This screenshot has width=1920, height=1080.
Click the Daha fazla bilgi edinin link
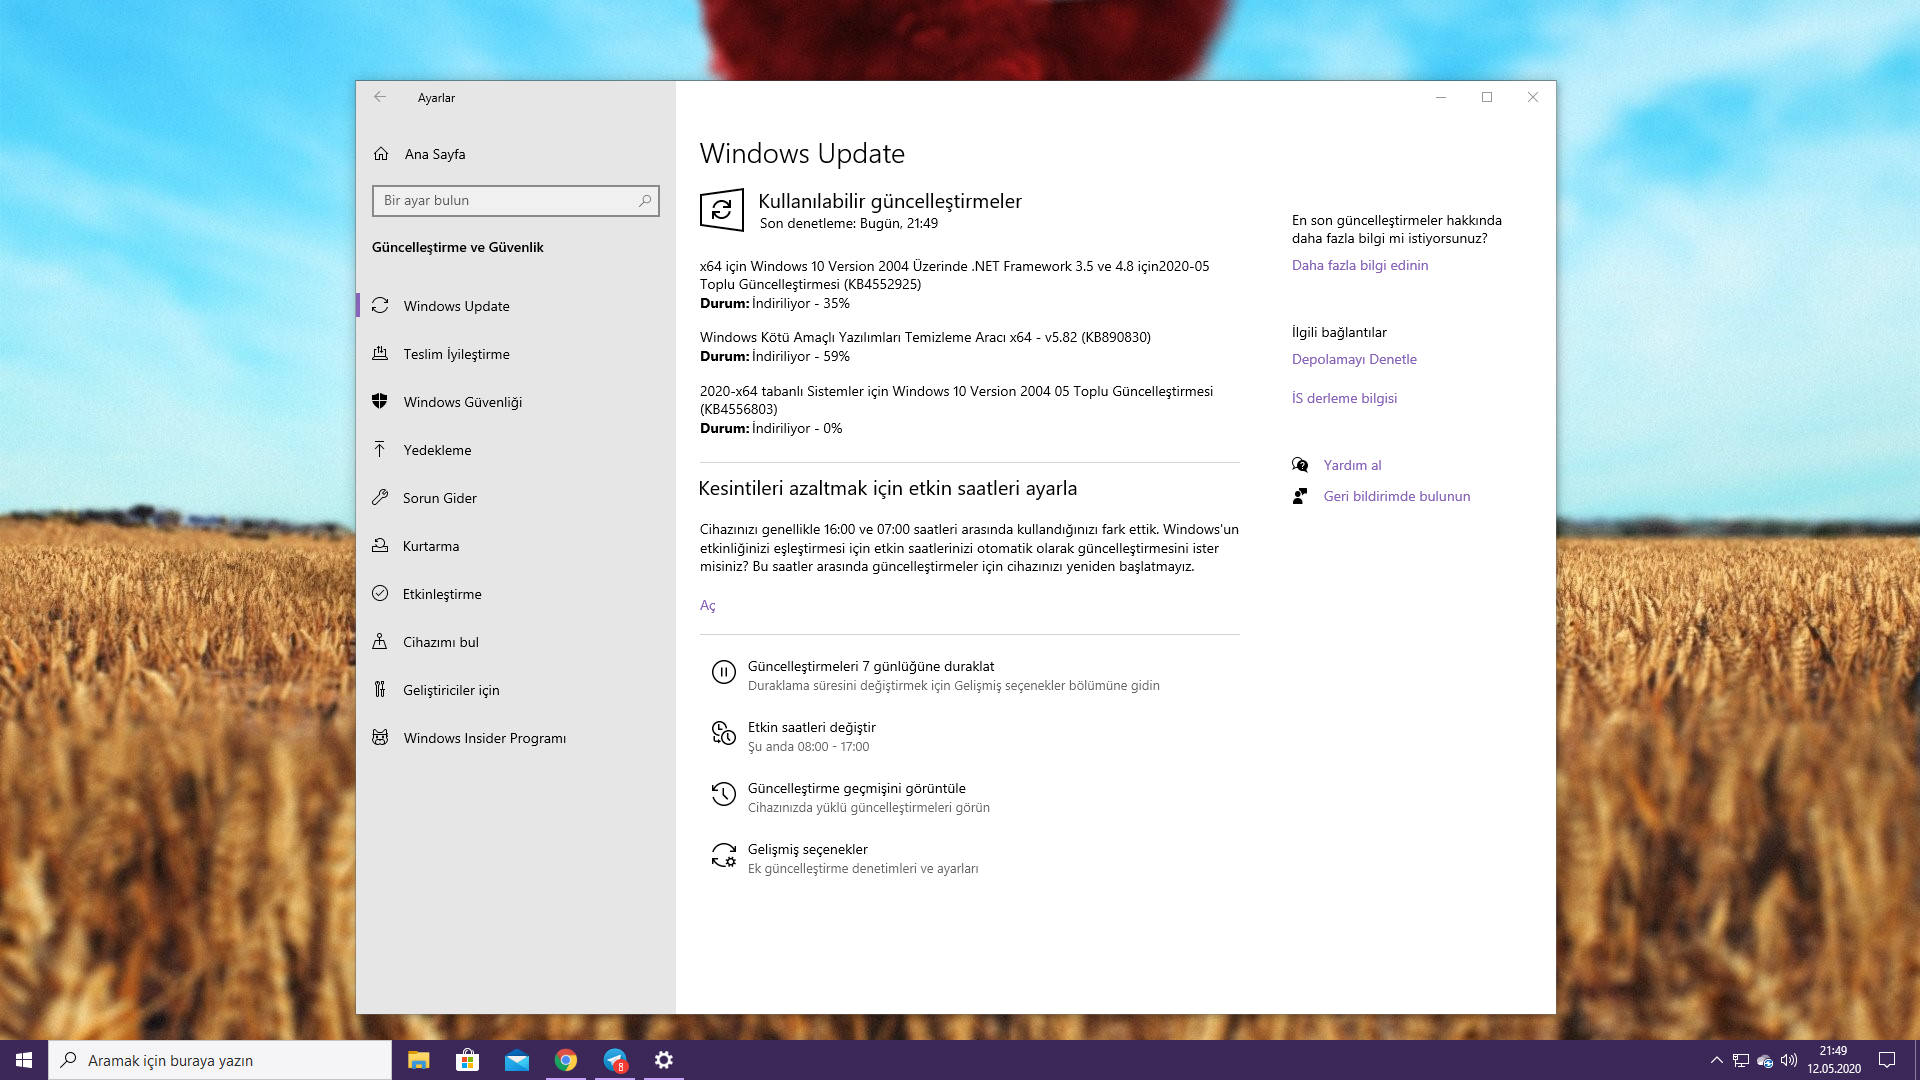[x=1359, y=265]
